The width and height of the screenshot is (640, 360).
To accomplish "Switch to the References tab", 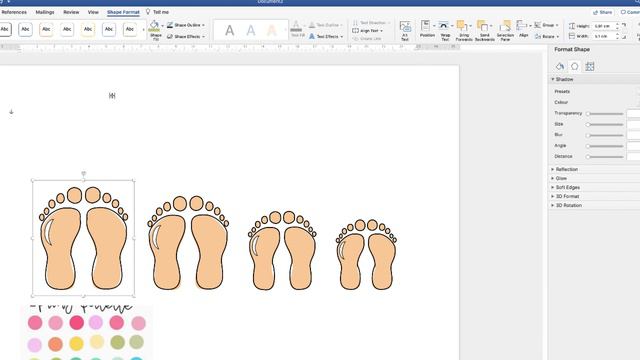I will [14, 12].
